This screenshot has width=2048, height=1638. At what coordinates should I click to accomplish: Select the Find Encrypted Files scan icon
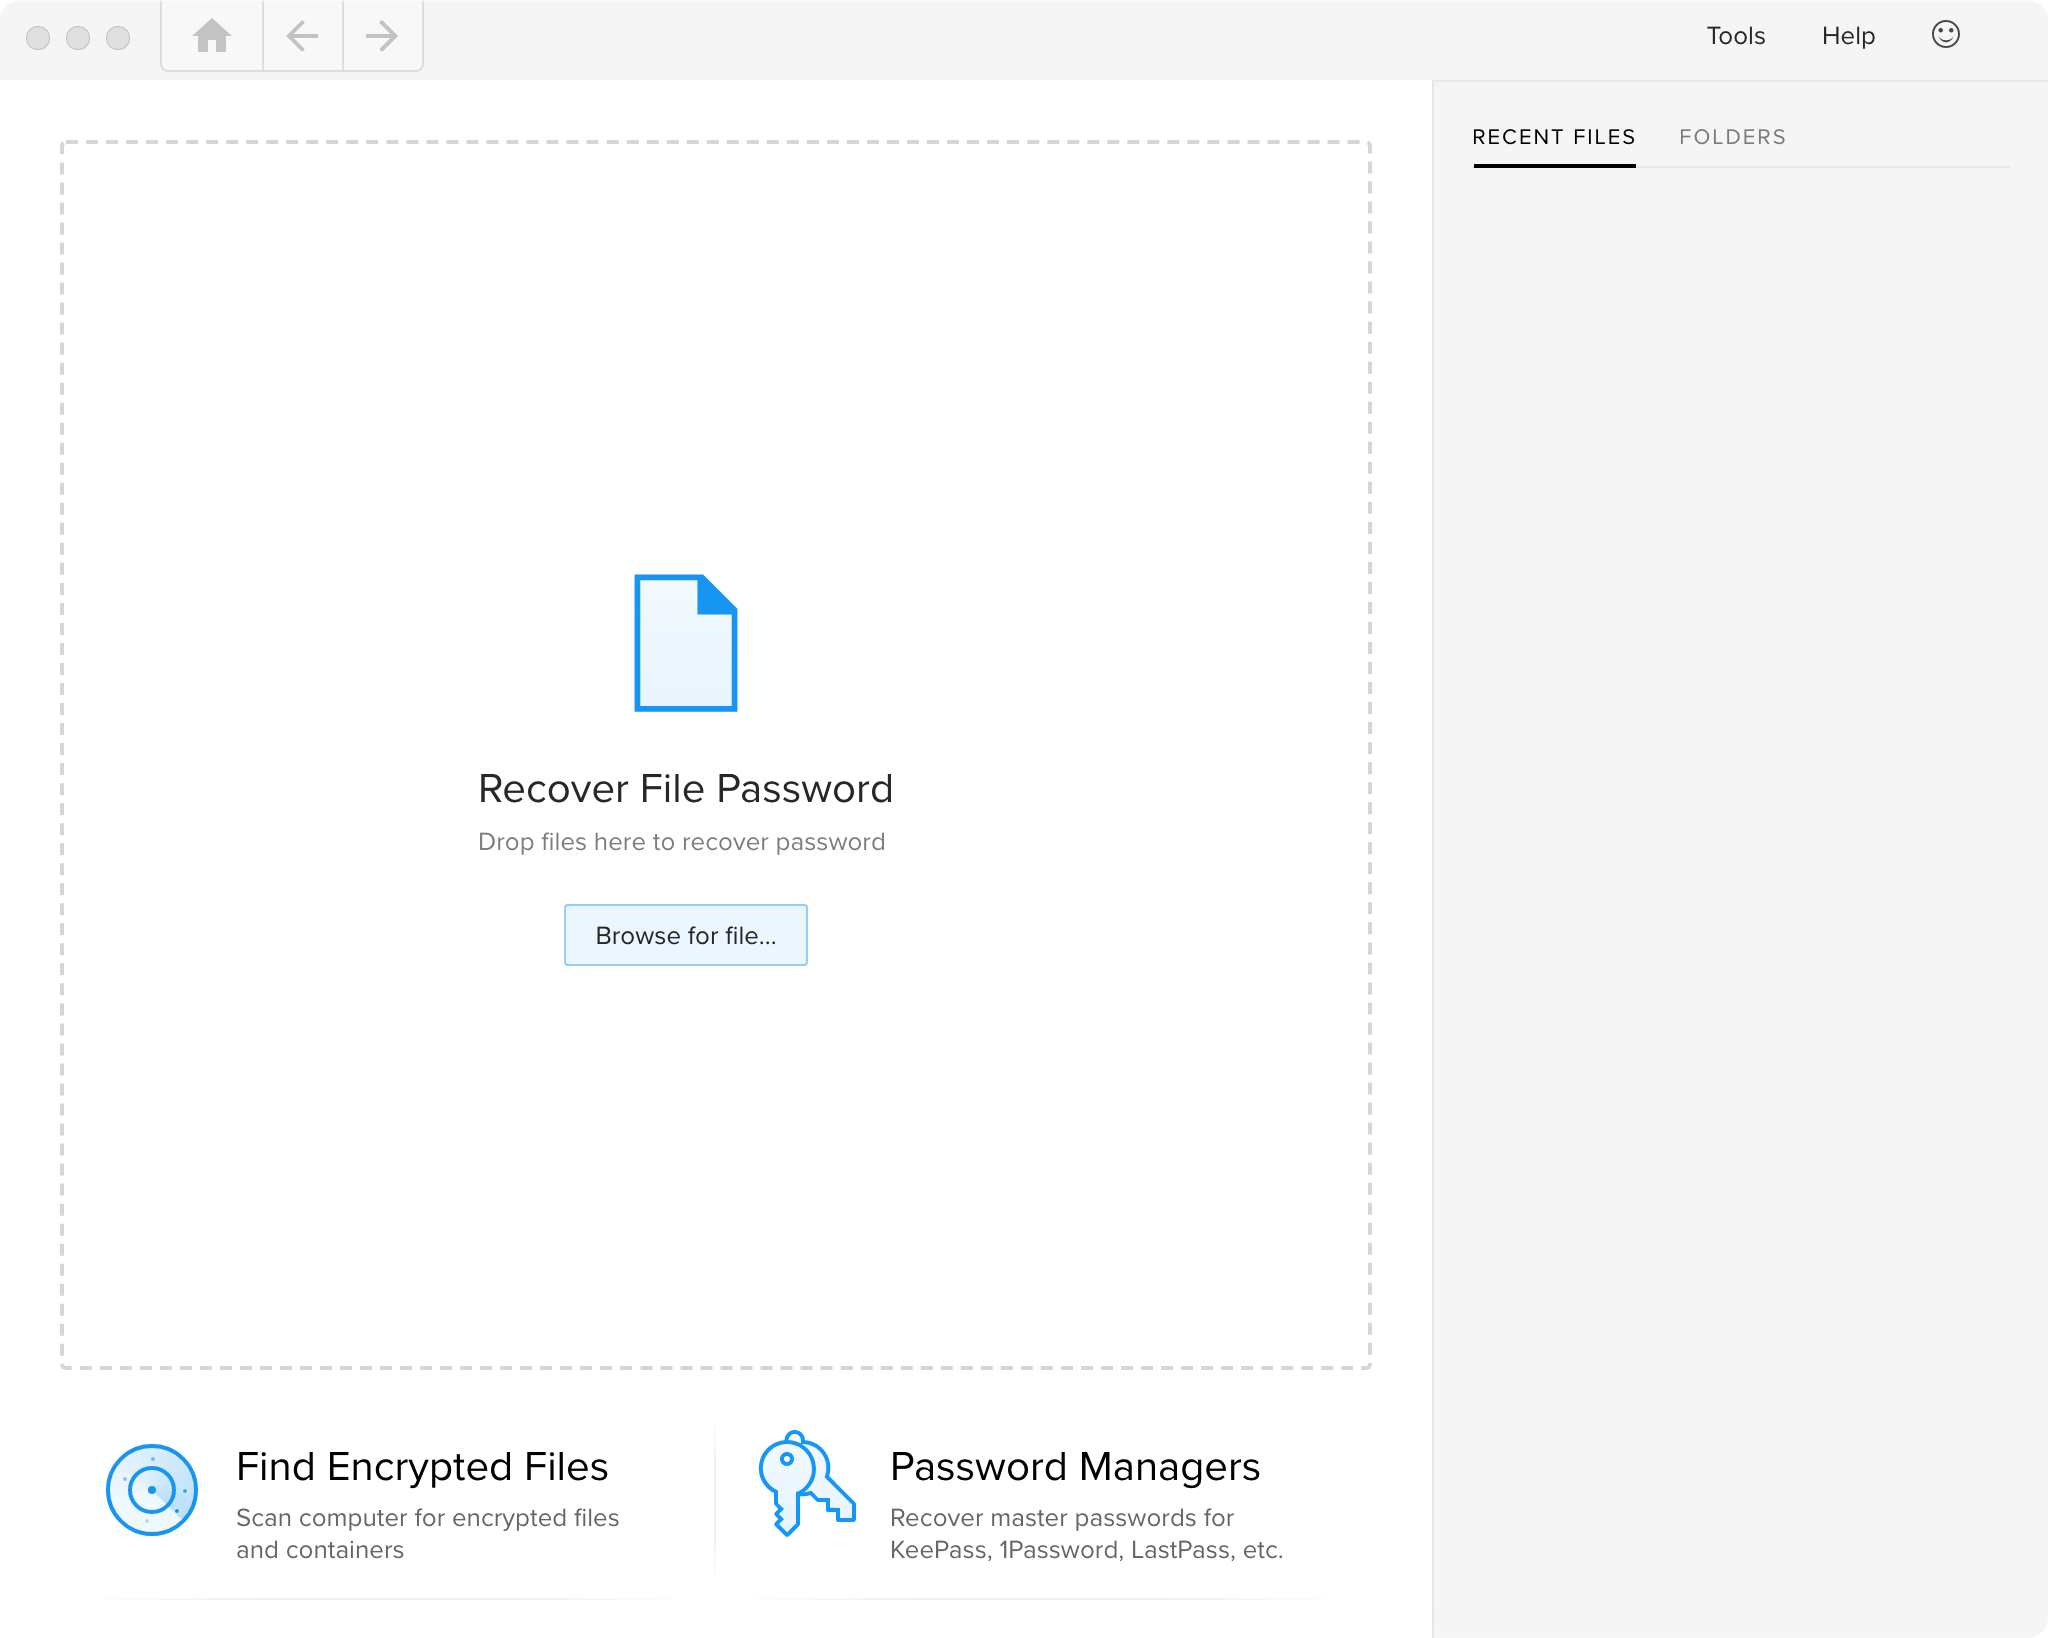pos(152,1489)
